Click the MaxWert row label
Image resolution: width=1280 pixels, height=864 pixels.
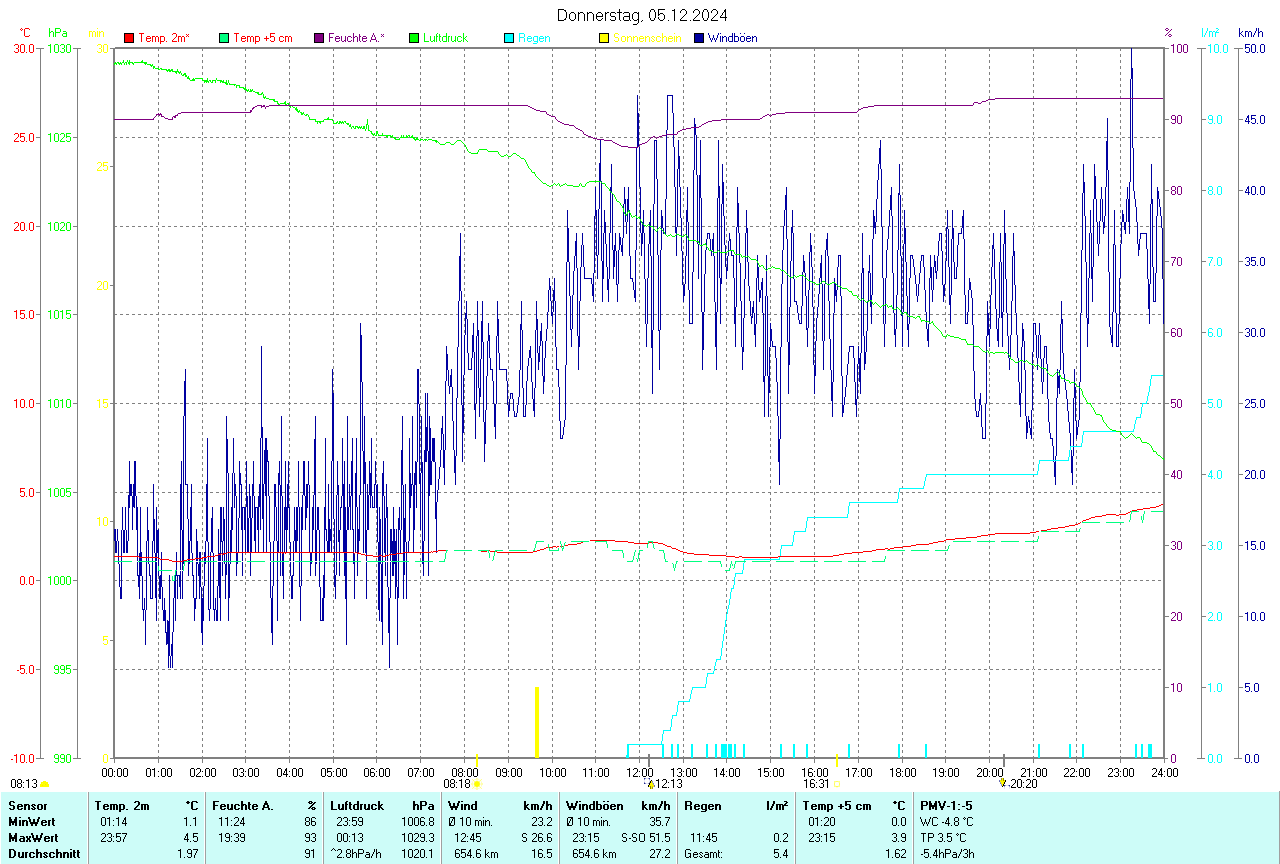click(x=32, y=837)
